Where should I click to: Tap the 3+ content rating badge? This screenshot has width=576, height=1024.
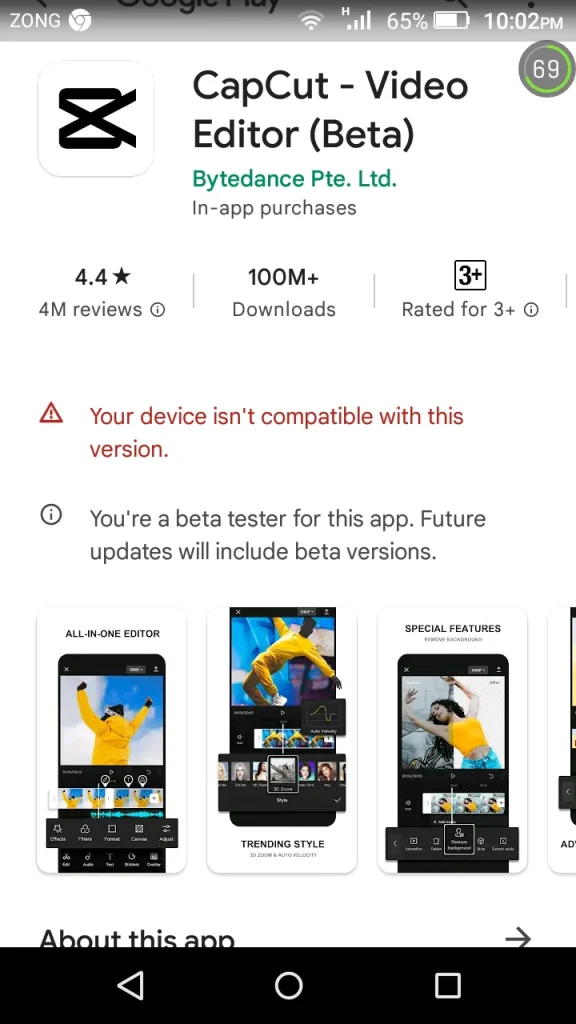click(x=470, y=276)
